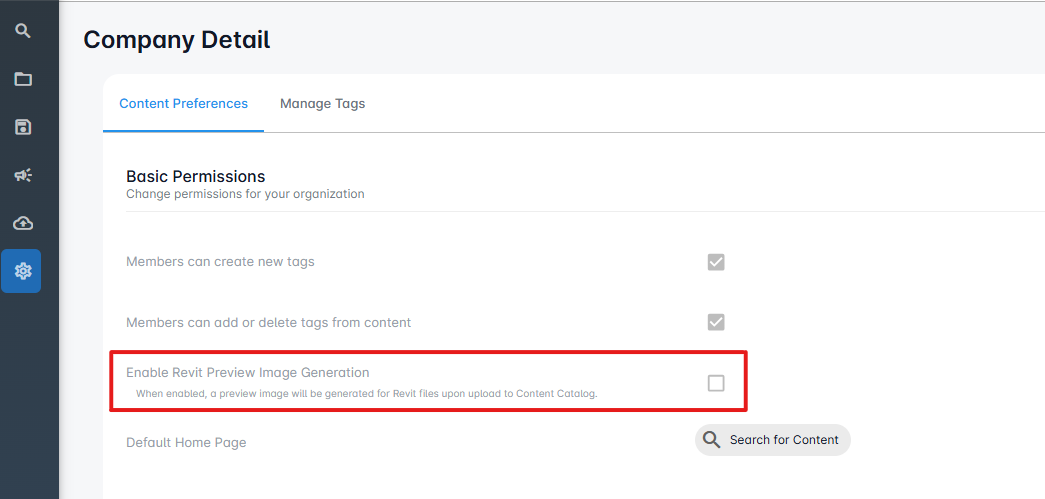Open the search icon in the left sidebar
This screenshot has height=499, width=1045.
[x=23, y=31]
